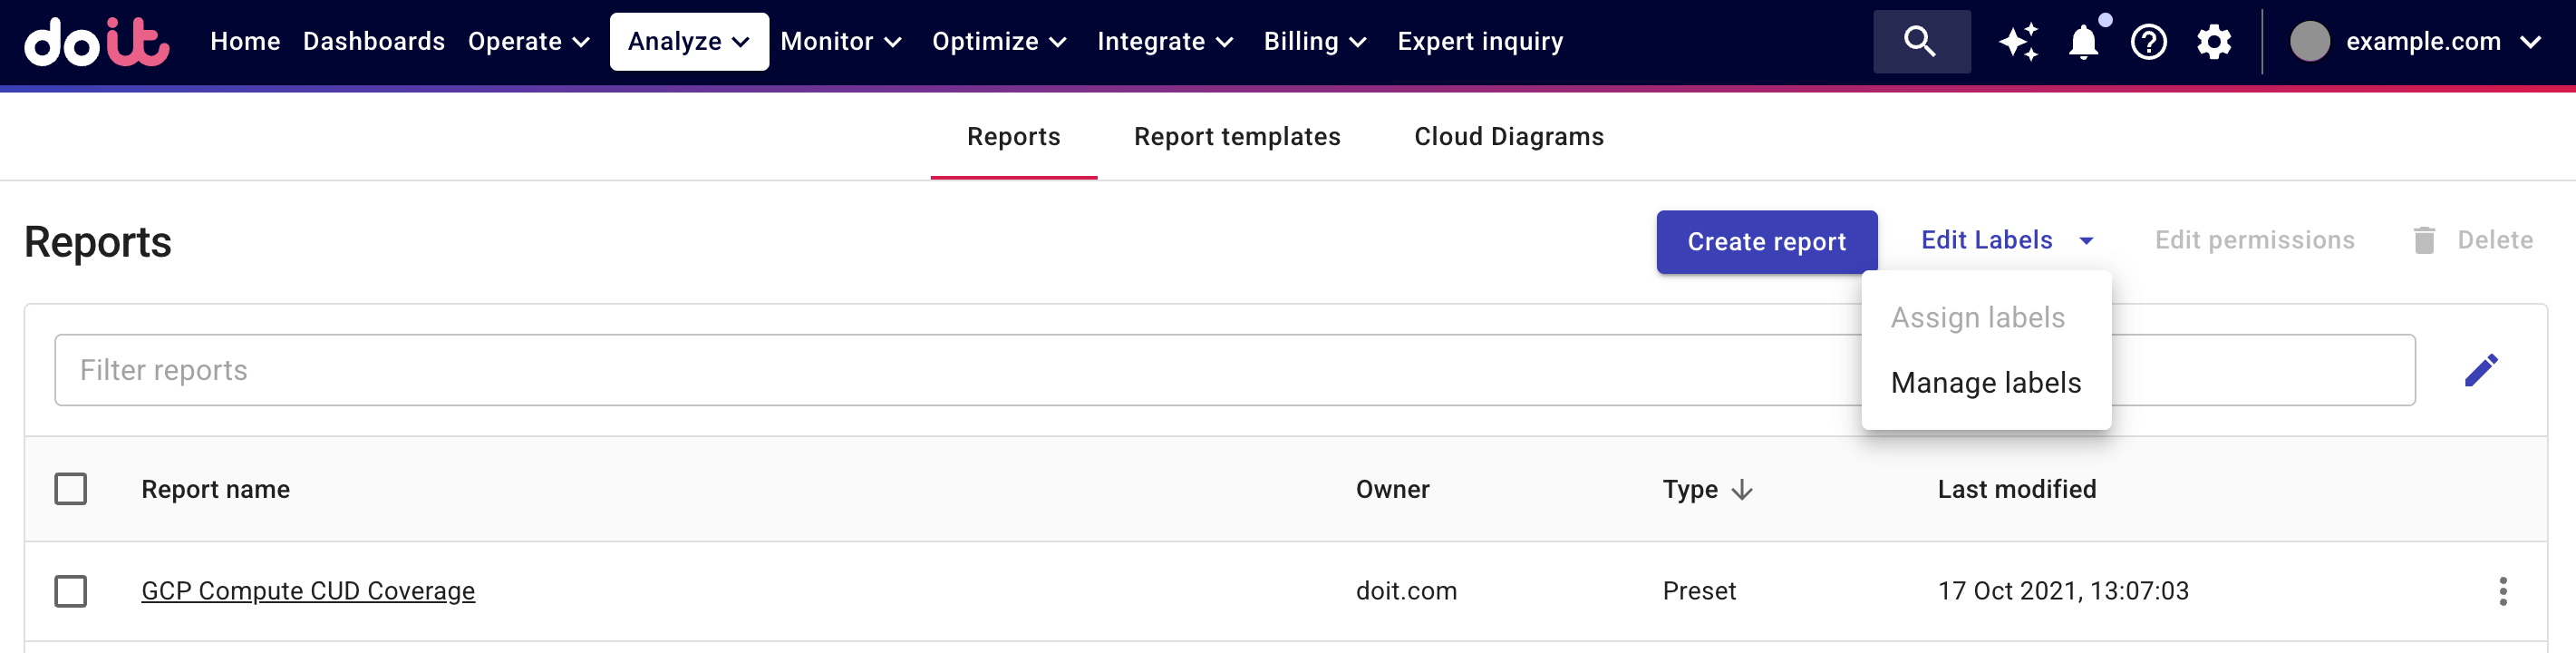Open the example.com account dropdown
The height and width of the screenshot is (653, 2576).
pos(2415,42)
